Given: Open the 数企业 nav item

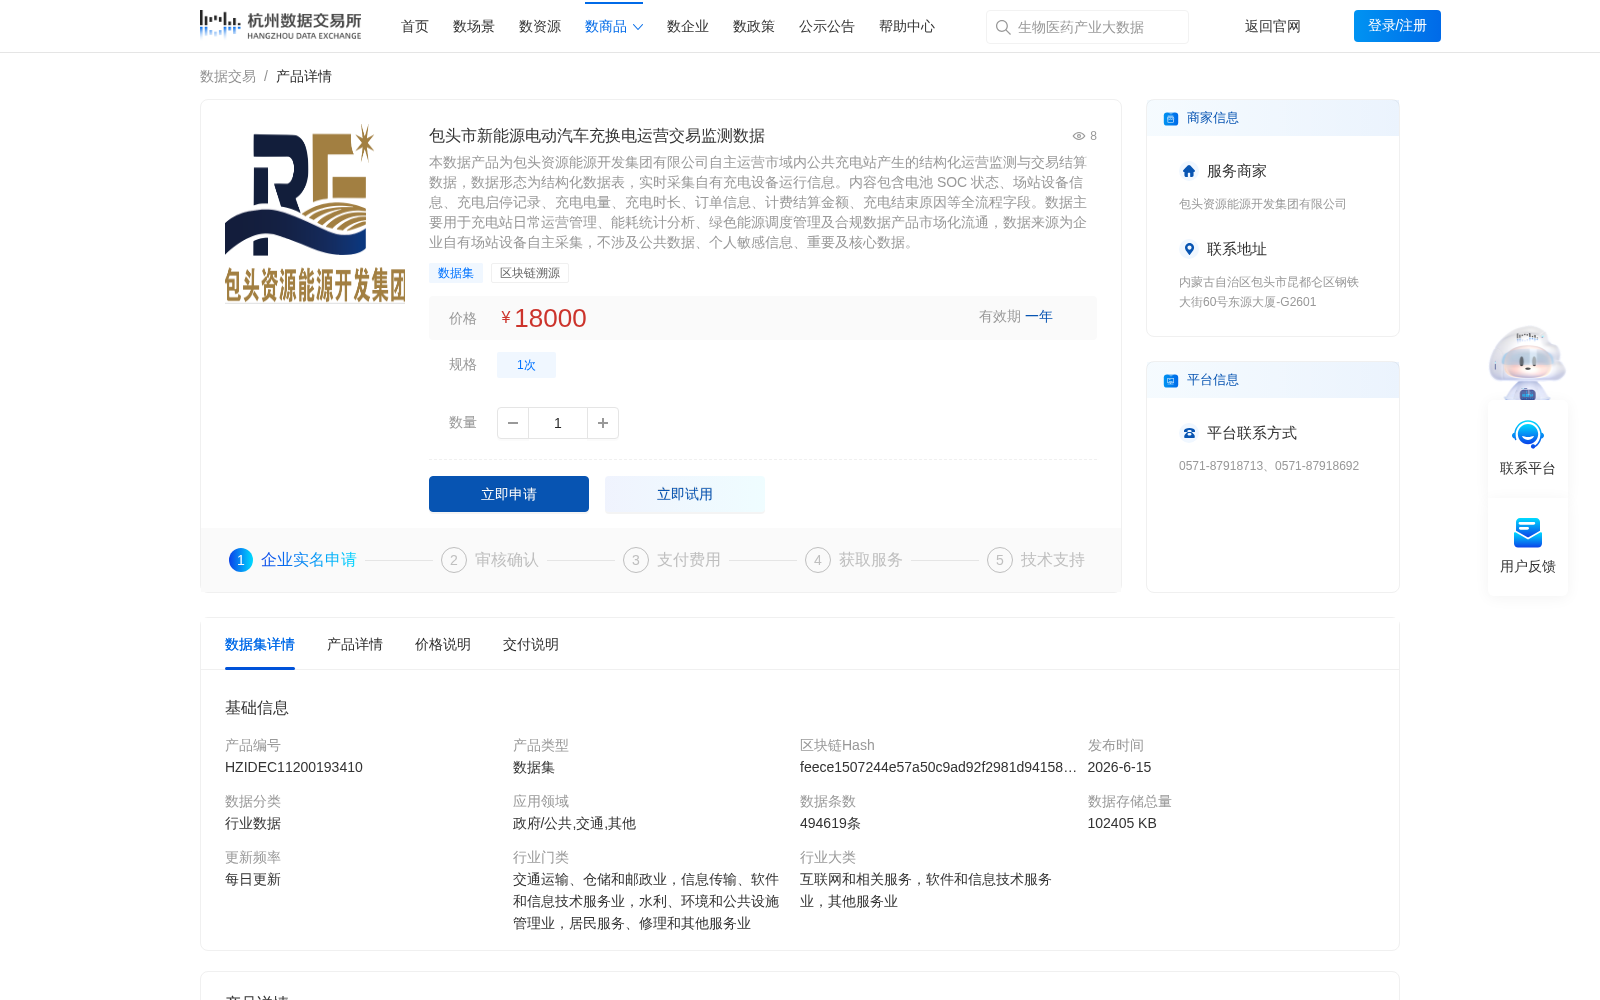Looking at the screenshot, I should (x=688, y=27).
